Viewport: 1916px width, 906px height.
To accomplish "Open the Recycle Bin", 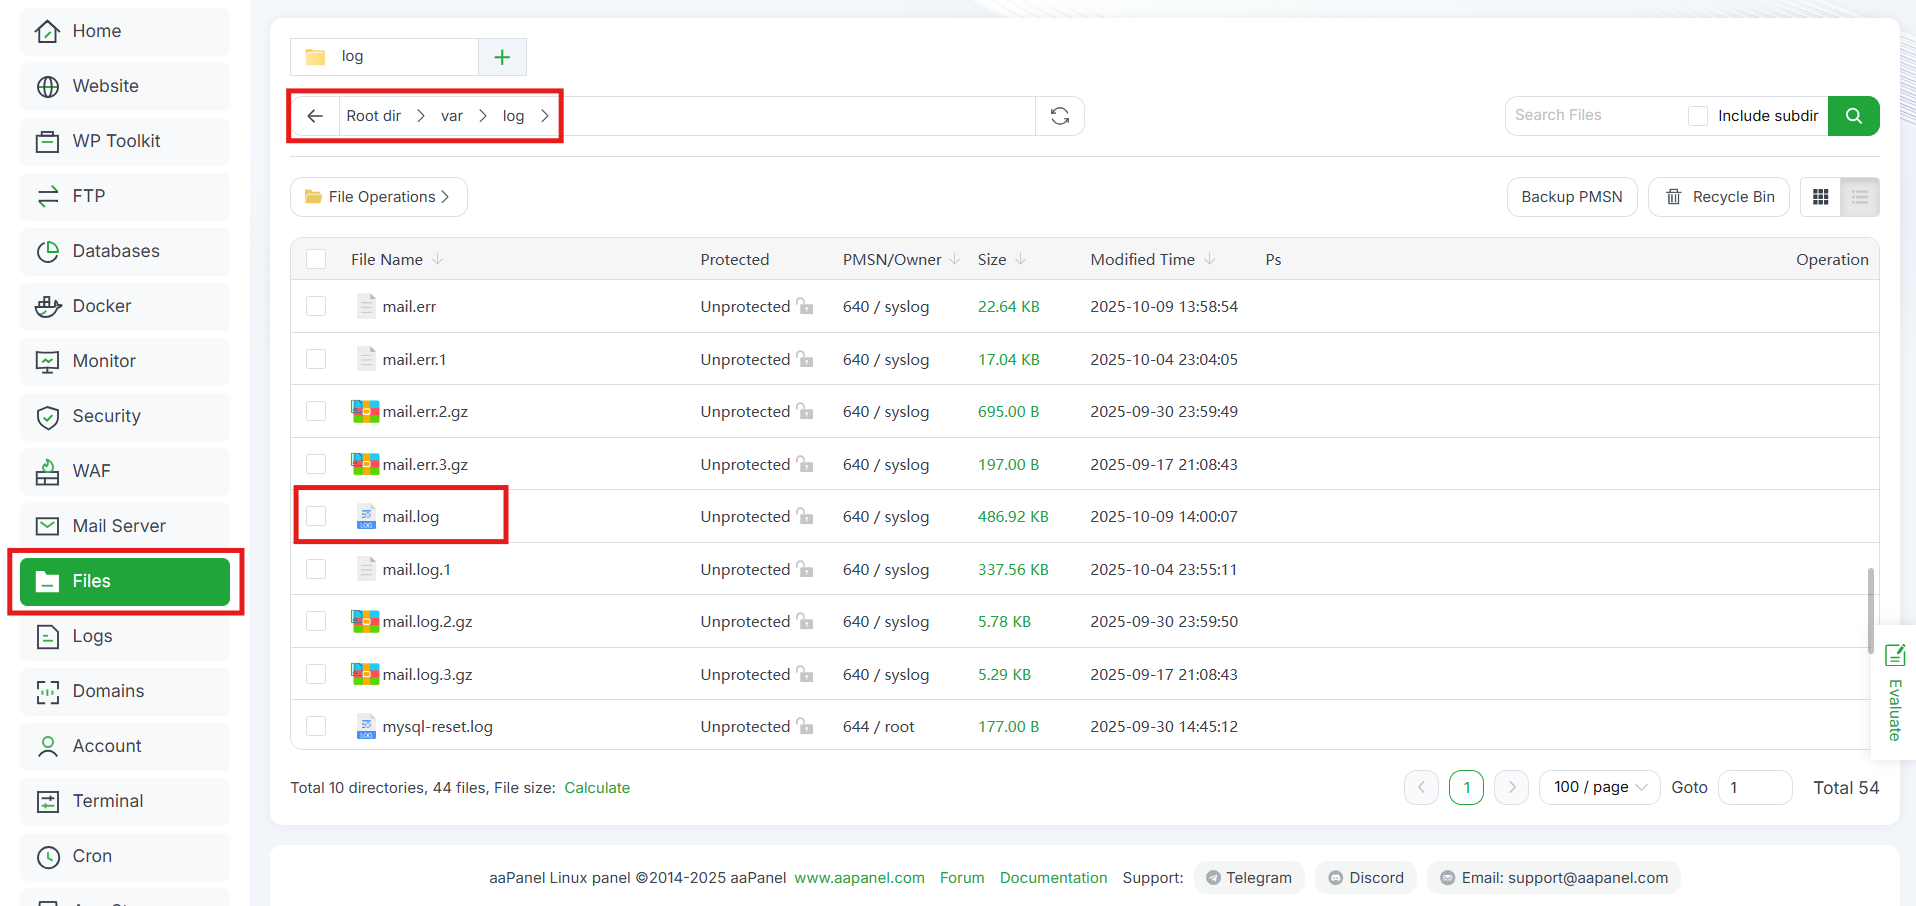I will click(x=1719, y=197).
